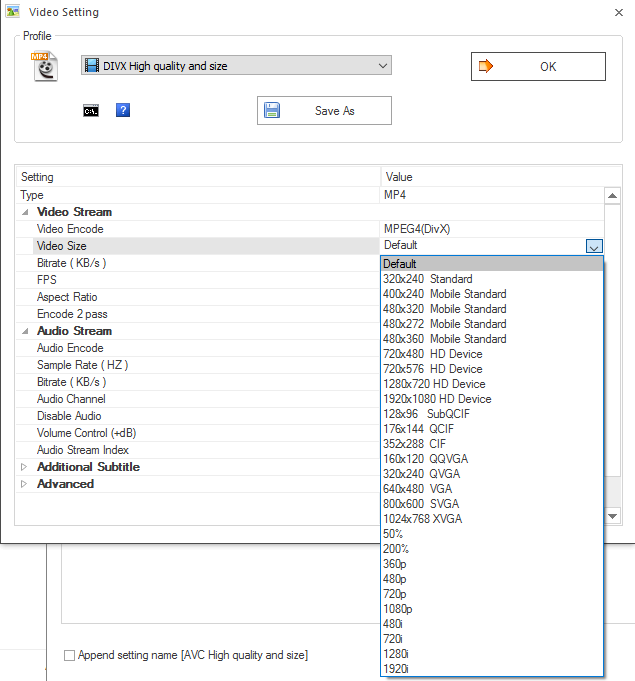This screenshot has height=681, width=635.
Task: Select 176x144 QCIF size
Action: click(492, 429)
